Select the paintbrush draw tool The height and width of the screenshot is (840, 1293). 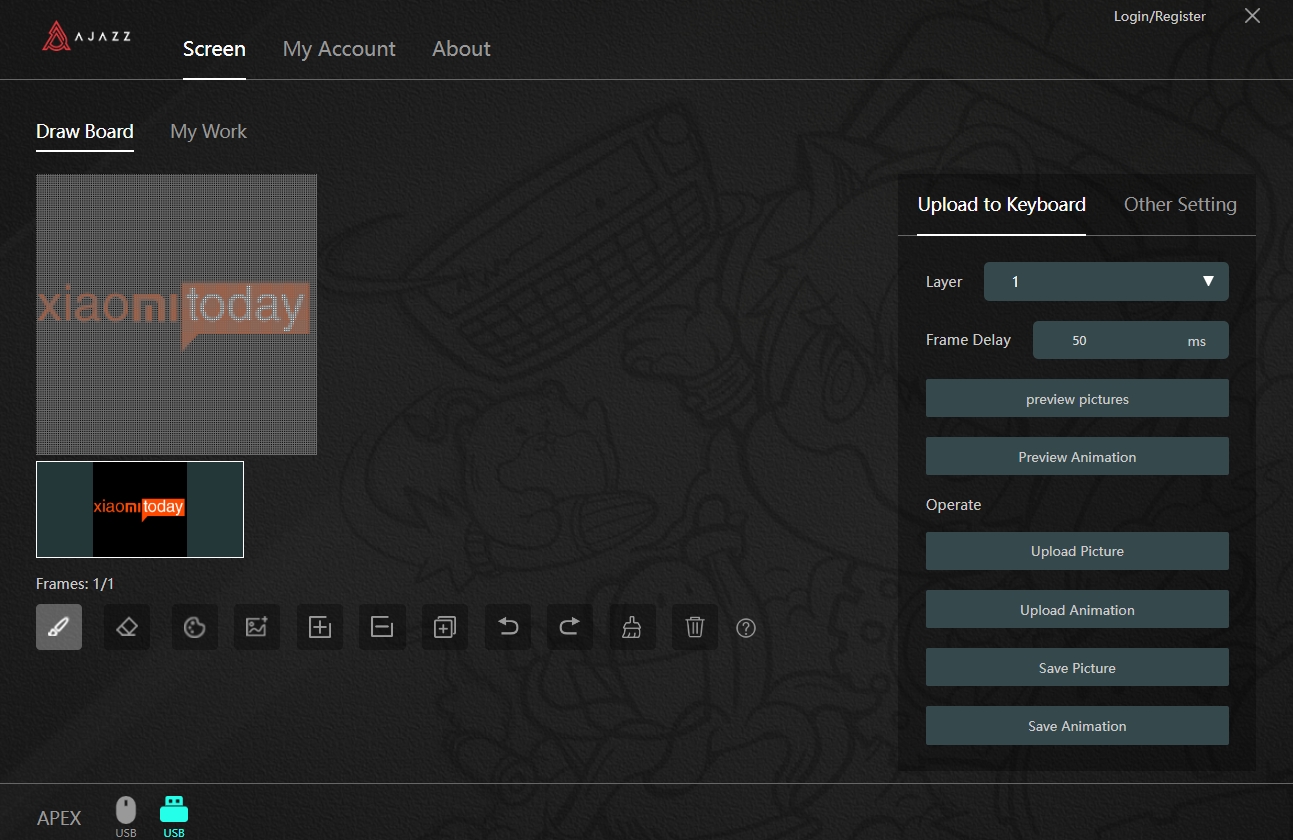[x=59, y=627]
